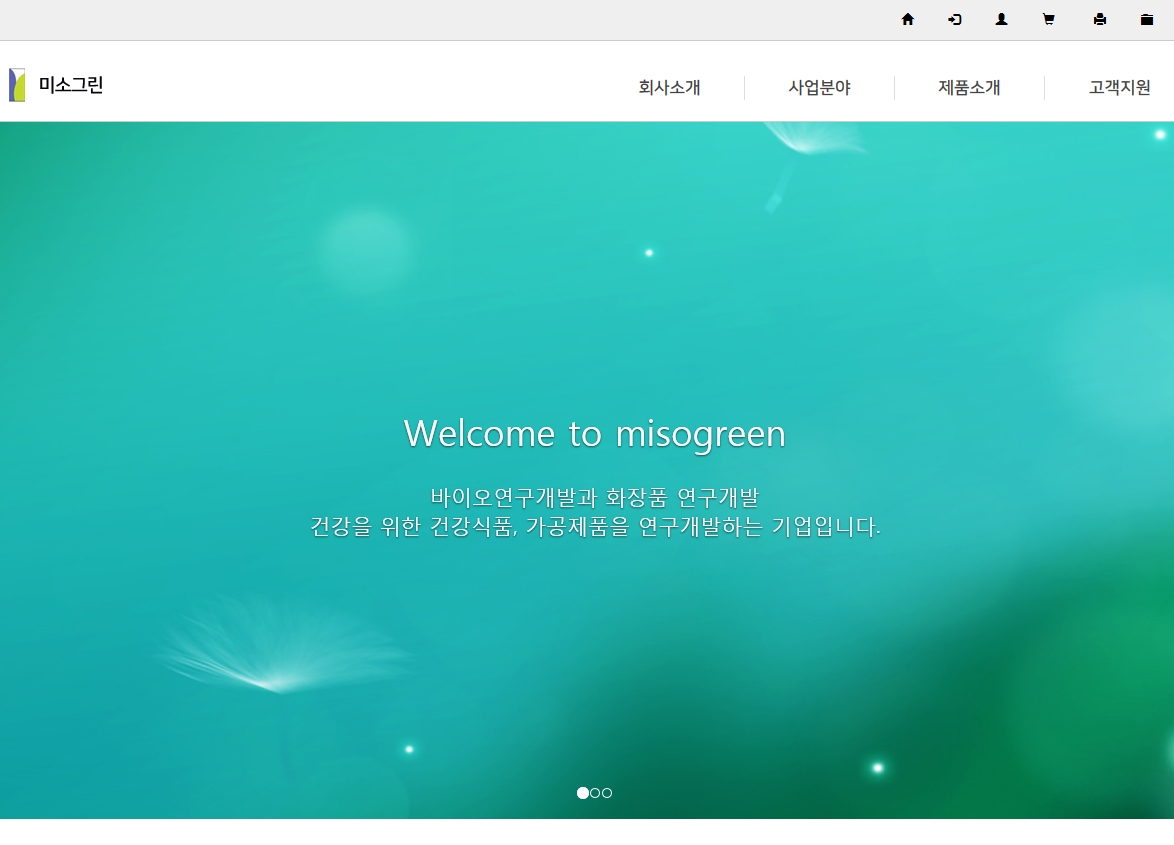Open the 제품소개 menu

tap(969, 88)
